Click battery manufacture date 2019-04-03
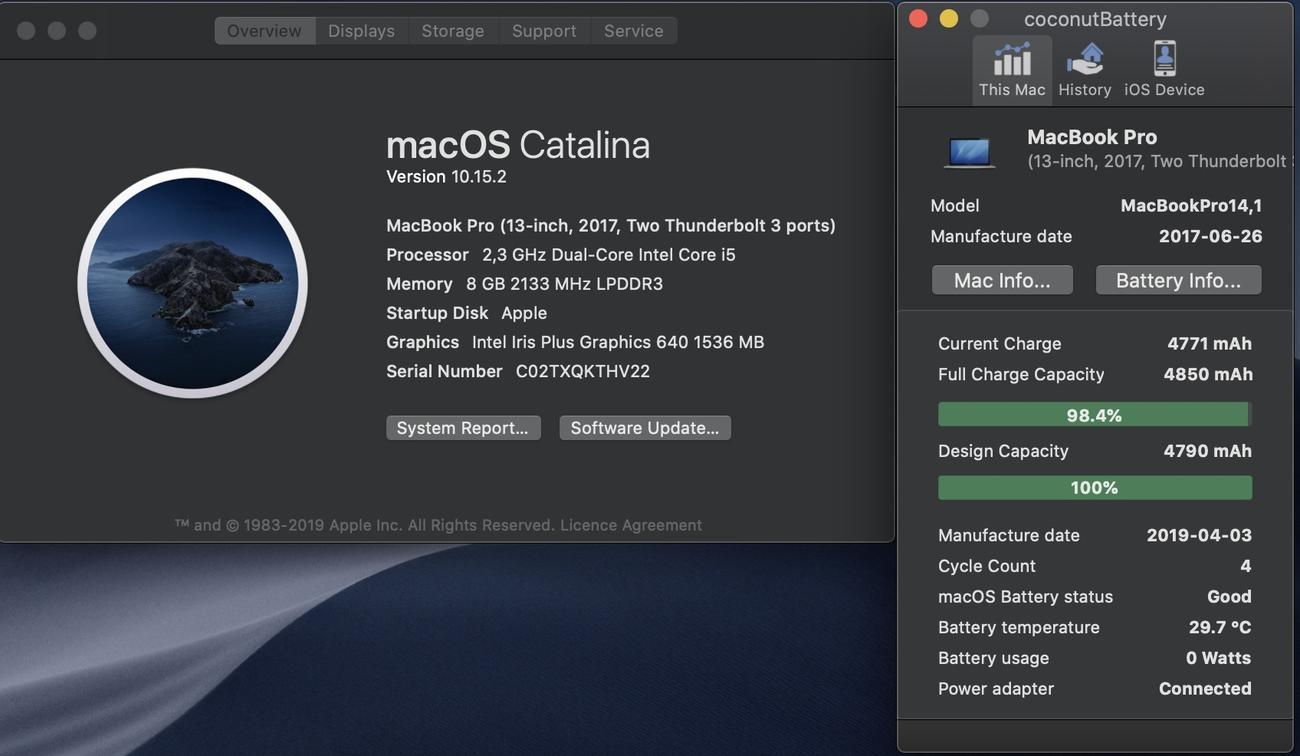Image resolution: width=1300 pixels, height=756 pixels. point(1199,535)
